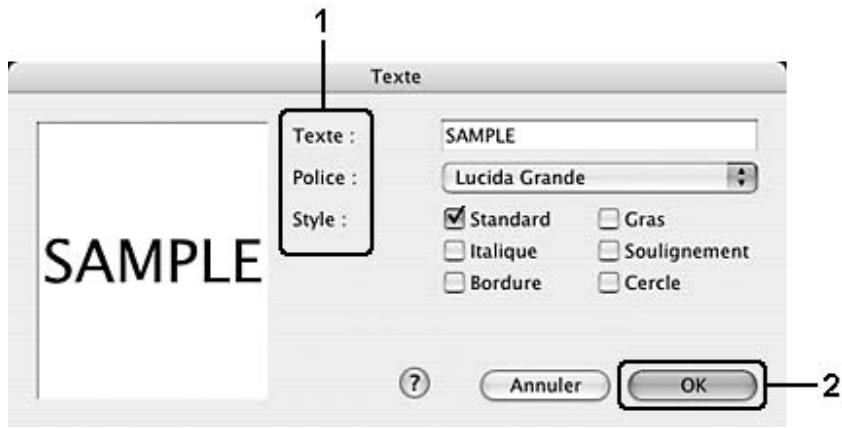Confirm with the OK button
The width and height of the screenshot is (842, 428).
[692, 385]
